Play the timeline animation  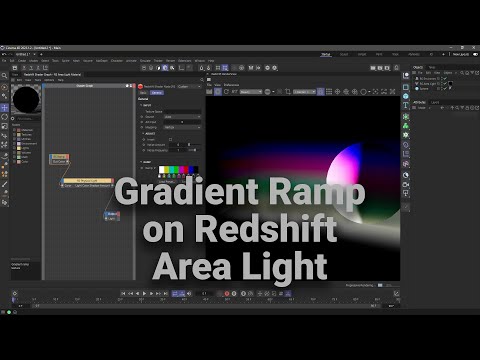coord(144,293)
